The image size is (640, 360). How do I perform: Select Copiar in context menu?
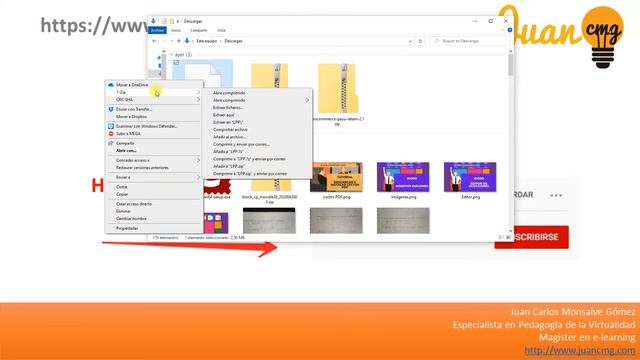(122, 194)
